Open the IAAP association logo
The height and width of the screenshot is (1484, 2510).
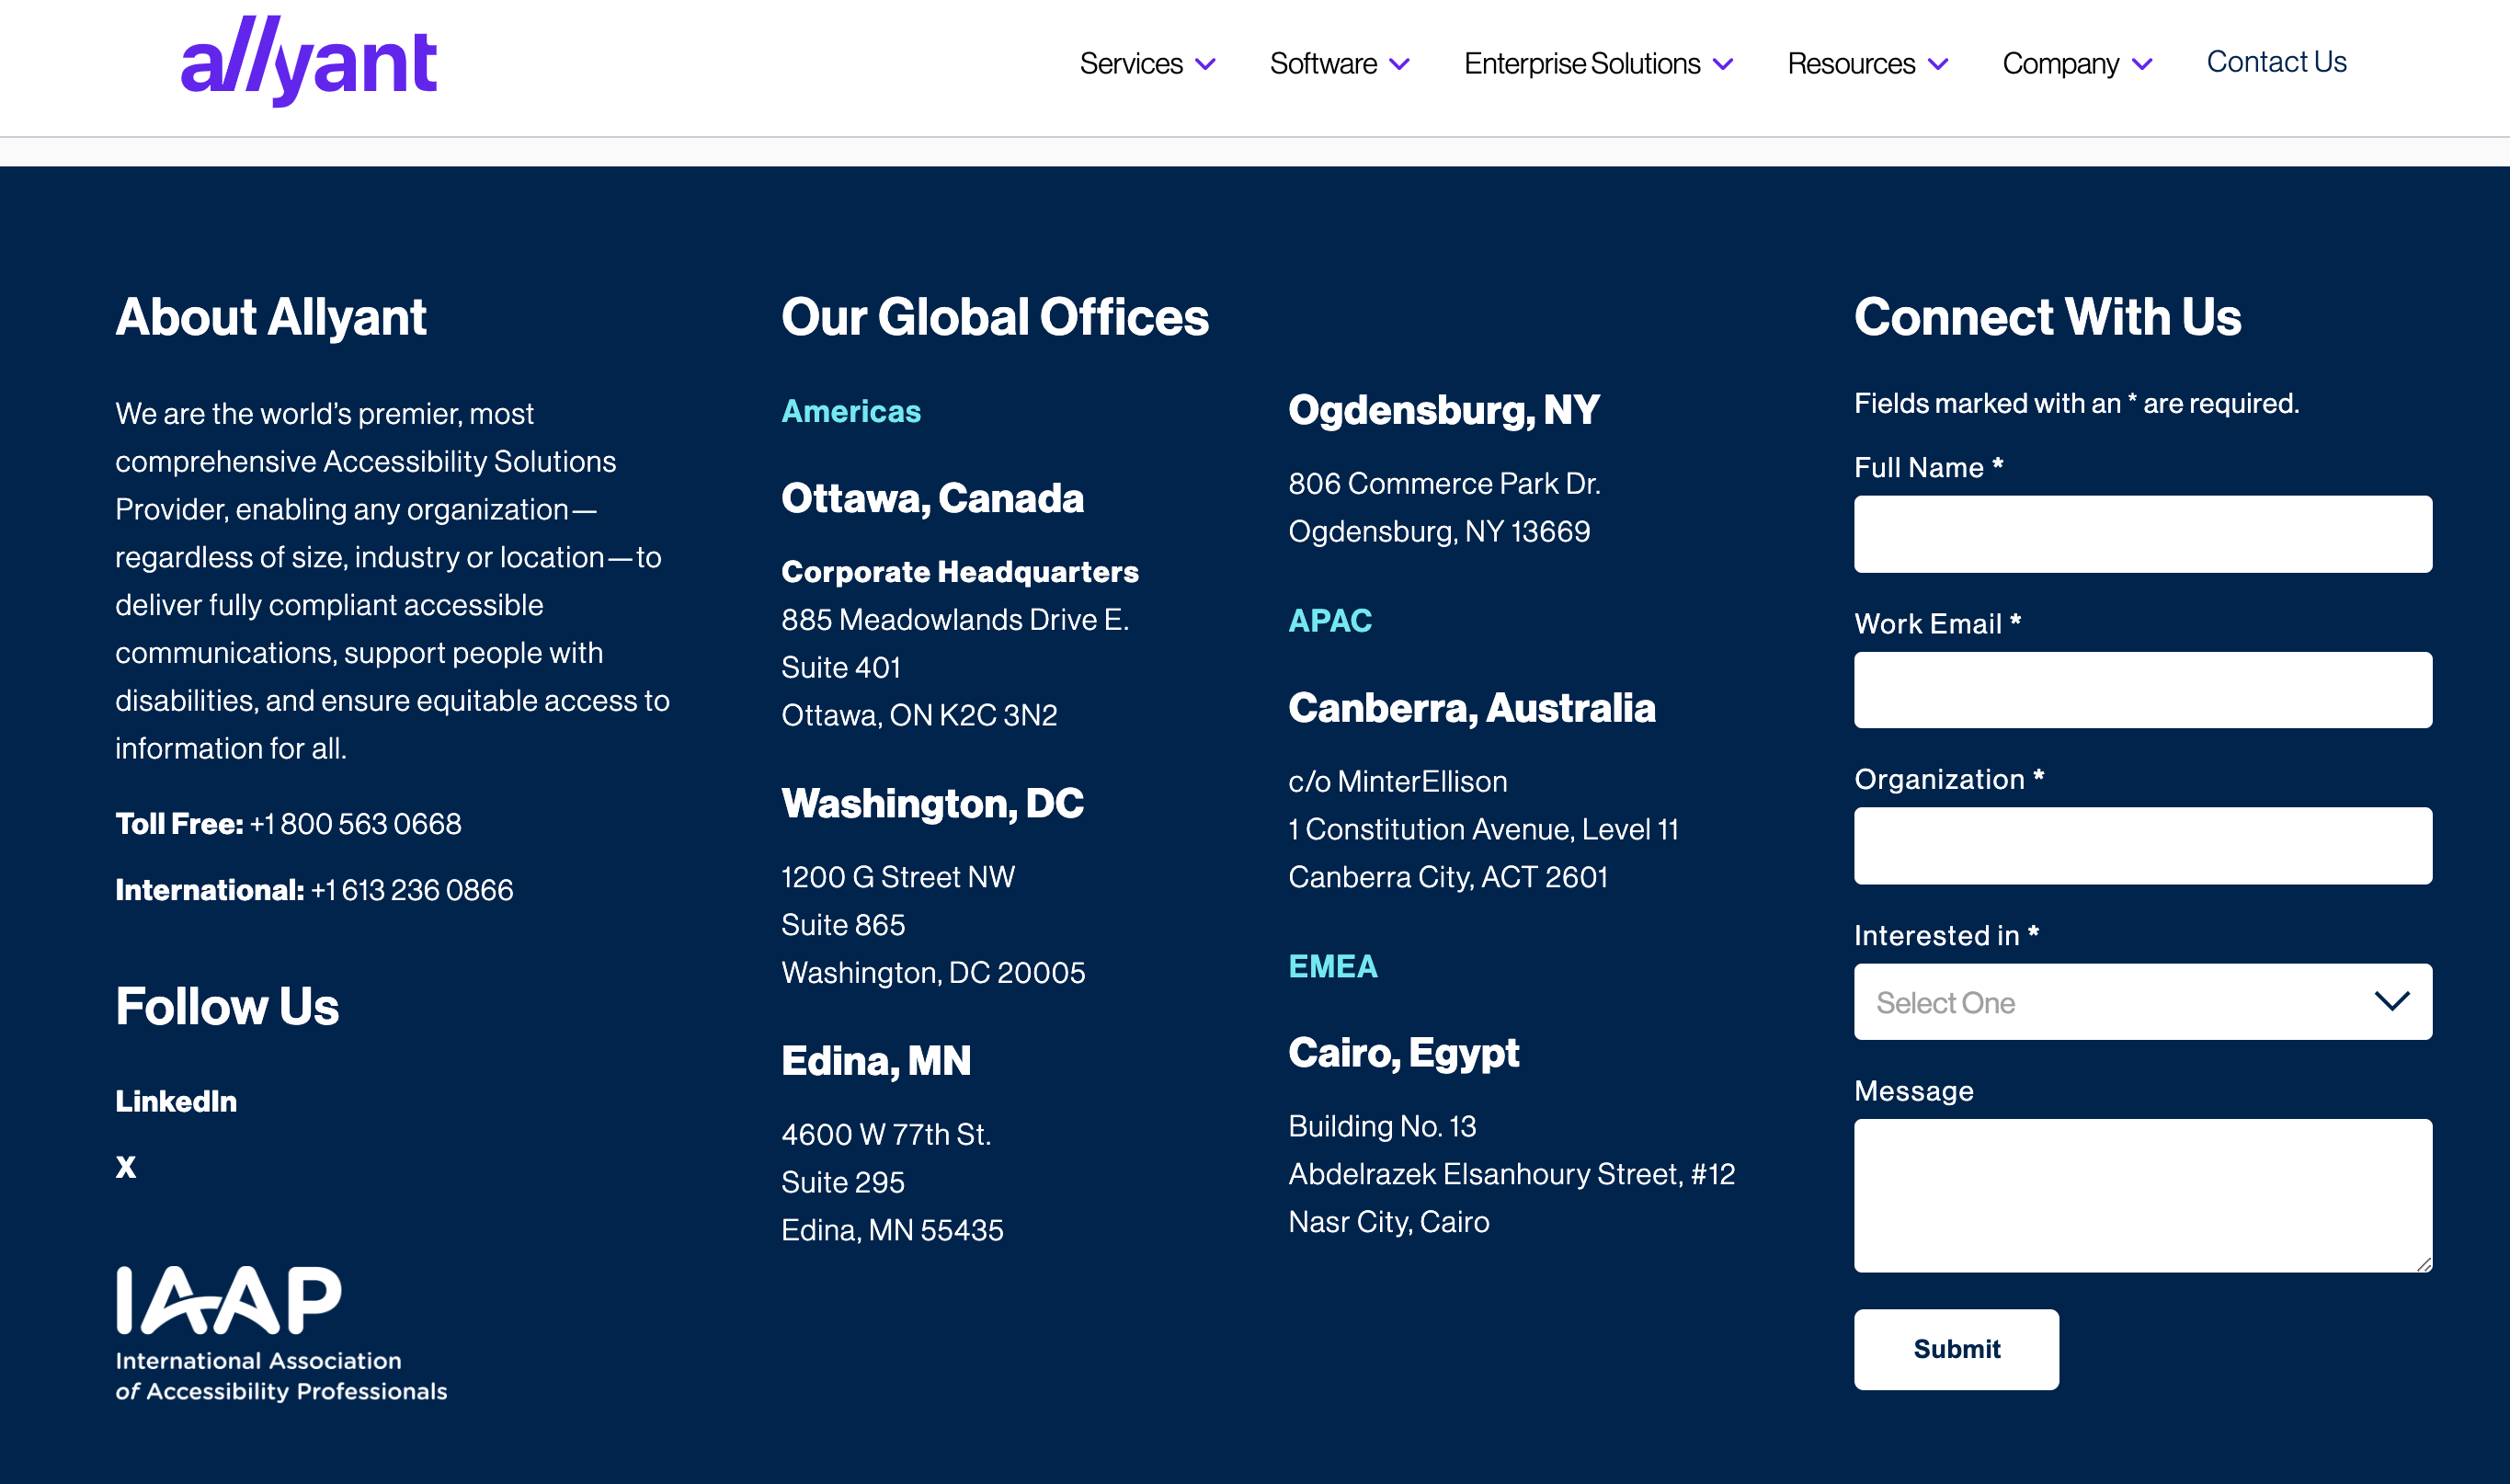tap(281, 1334)
